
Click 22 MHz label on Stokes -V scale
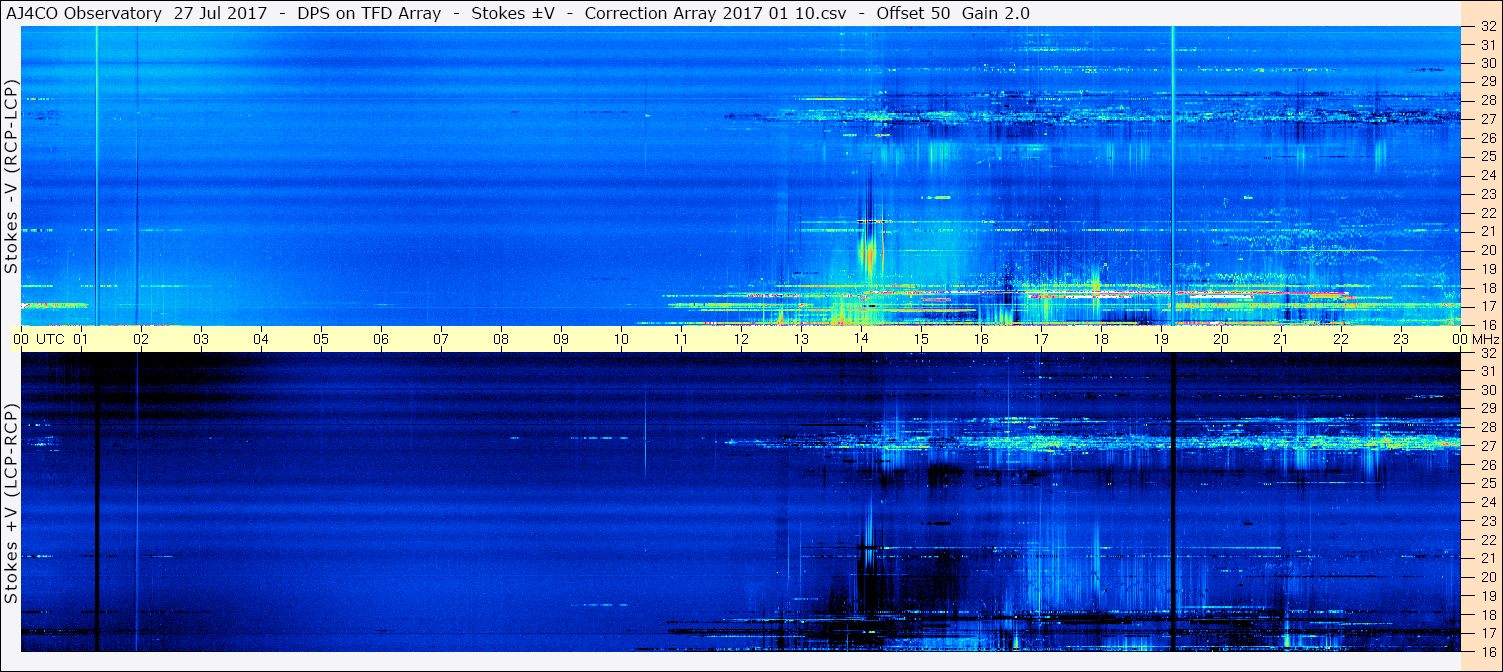click(1487, 212)
